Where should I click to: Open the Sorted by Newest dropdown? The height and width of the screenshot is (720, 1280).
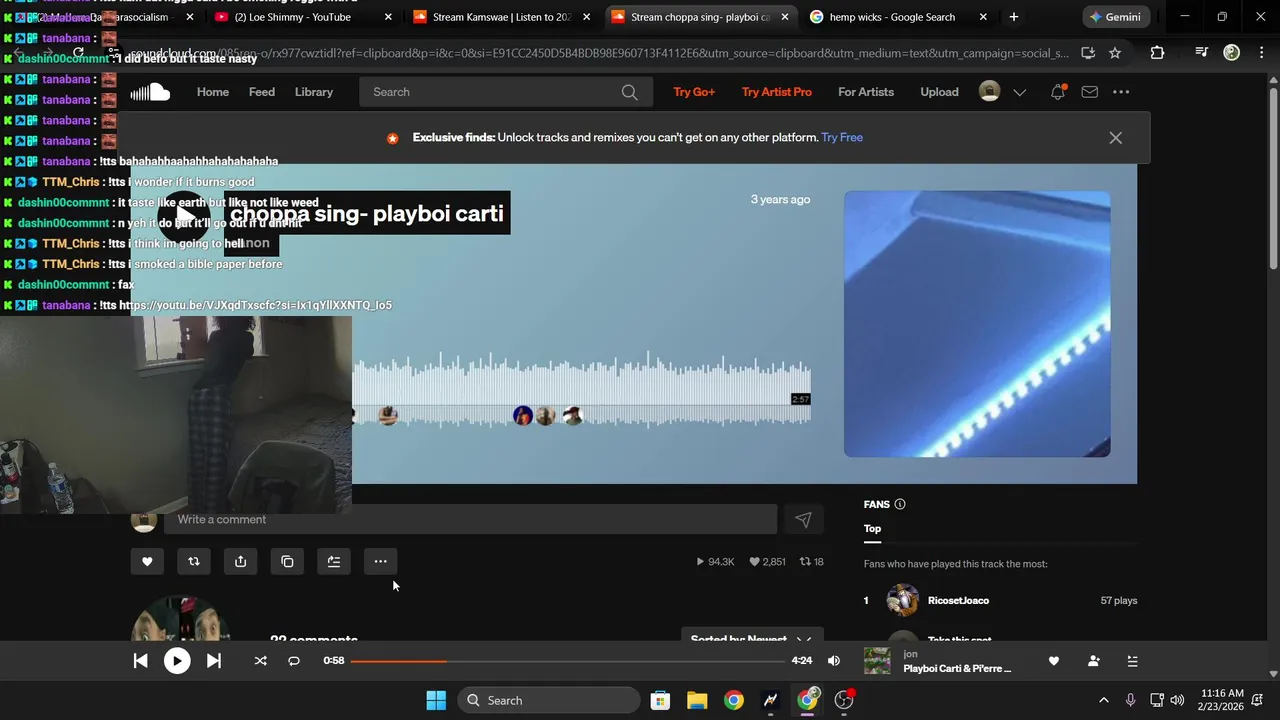[x=750, y=639]
